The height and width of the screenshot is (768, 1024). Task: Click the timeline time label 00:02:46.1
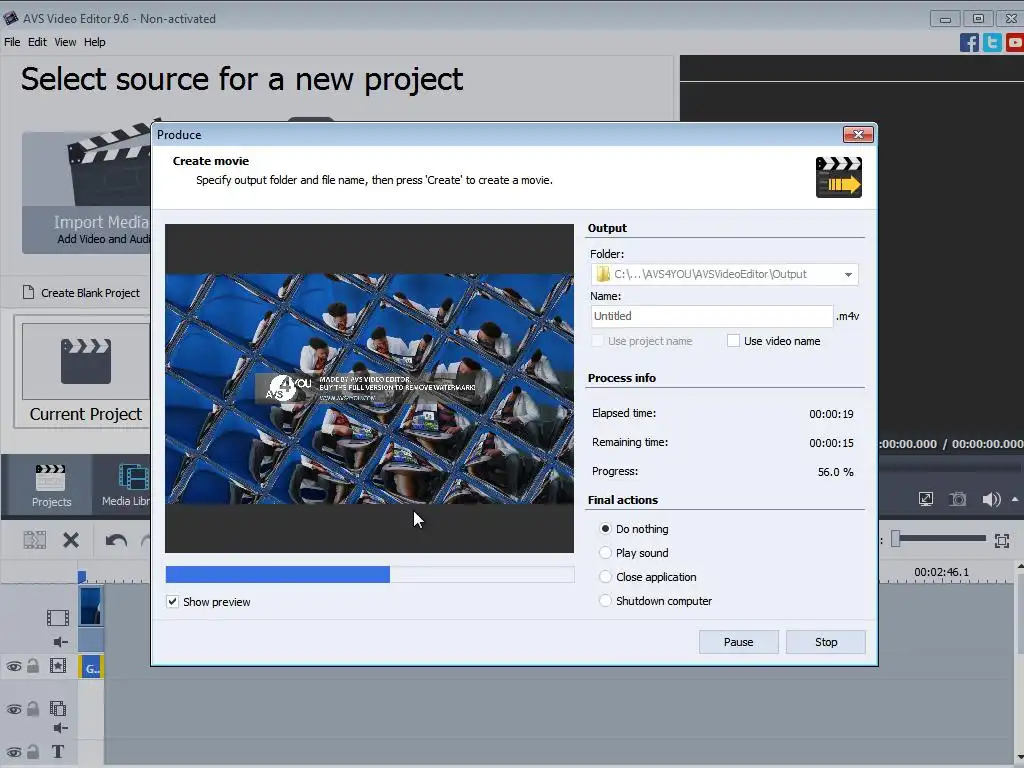[x=941, y=572]
